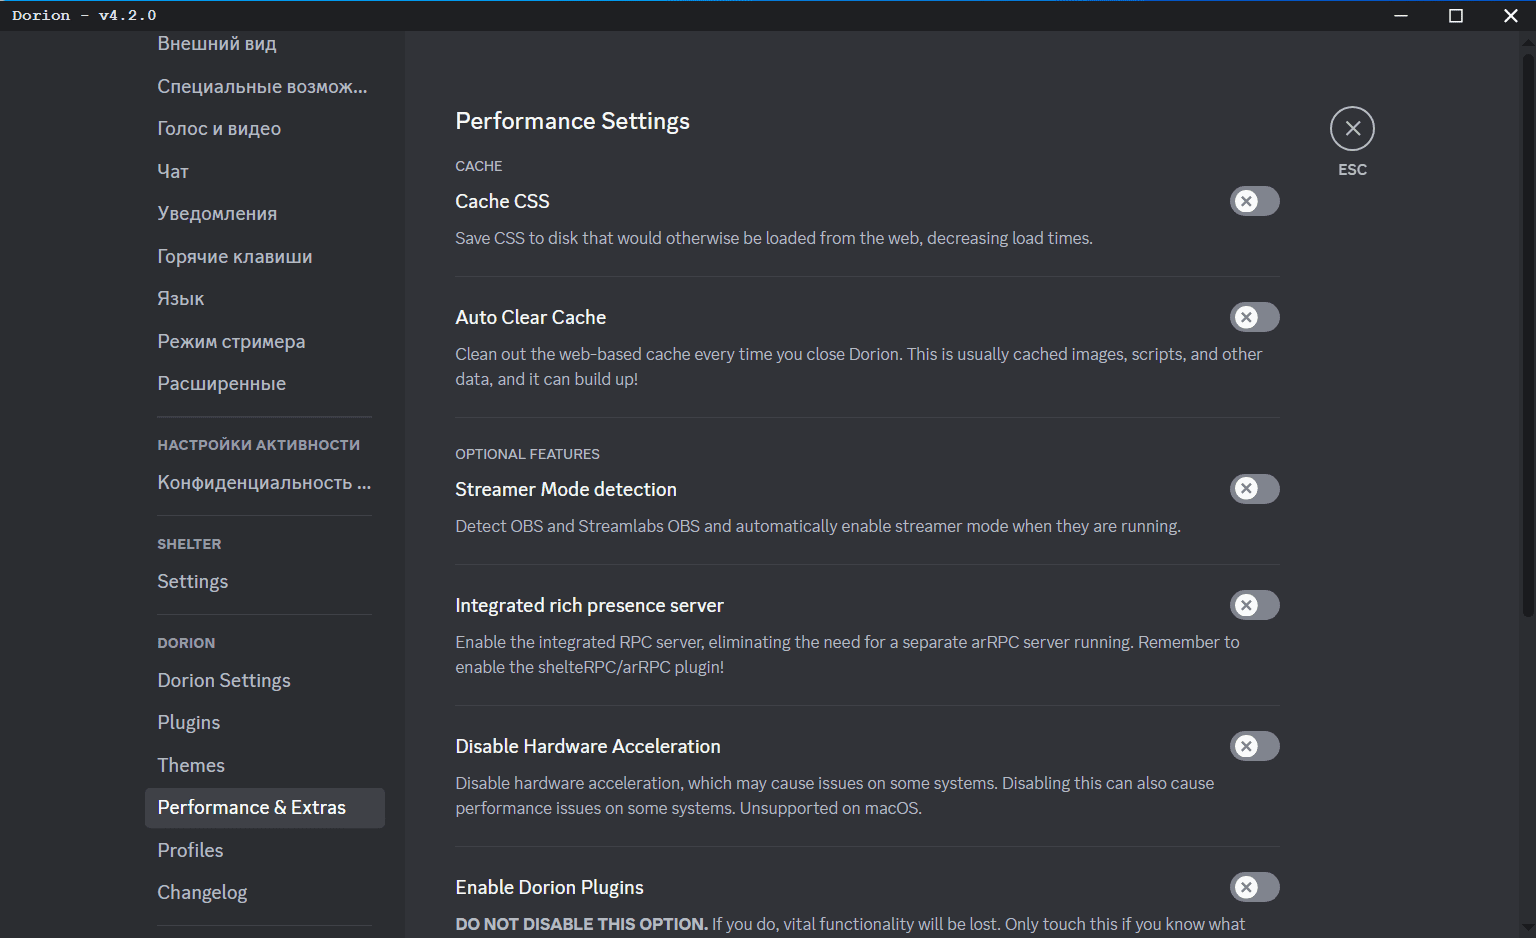This screenshot has width=1536, height=938.
Task: Close settings with the ESC circle icon
Action: (1352, 129)
